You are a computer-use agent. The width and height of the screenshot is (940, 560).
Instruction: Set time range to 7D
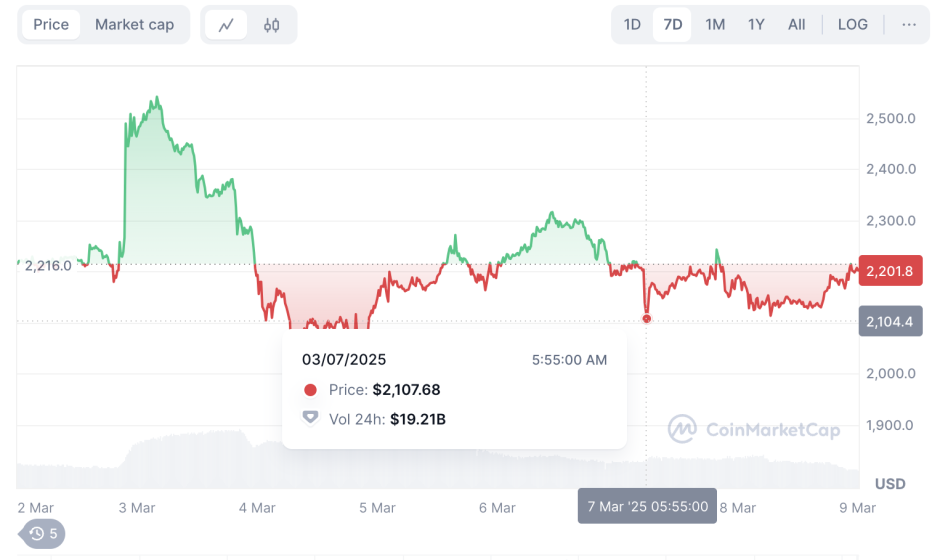(x=673, y=24)
